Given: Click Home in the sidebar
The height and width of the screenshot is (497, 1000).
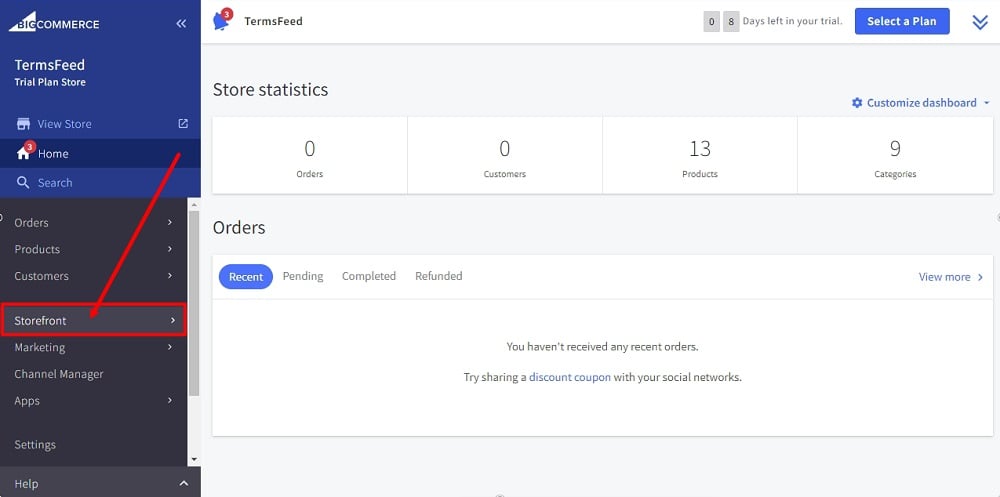Looking at the screenshot, I should (53, 154).
